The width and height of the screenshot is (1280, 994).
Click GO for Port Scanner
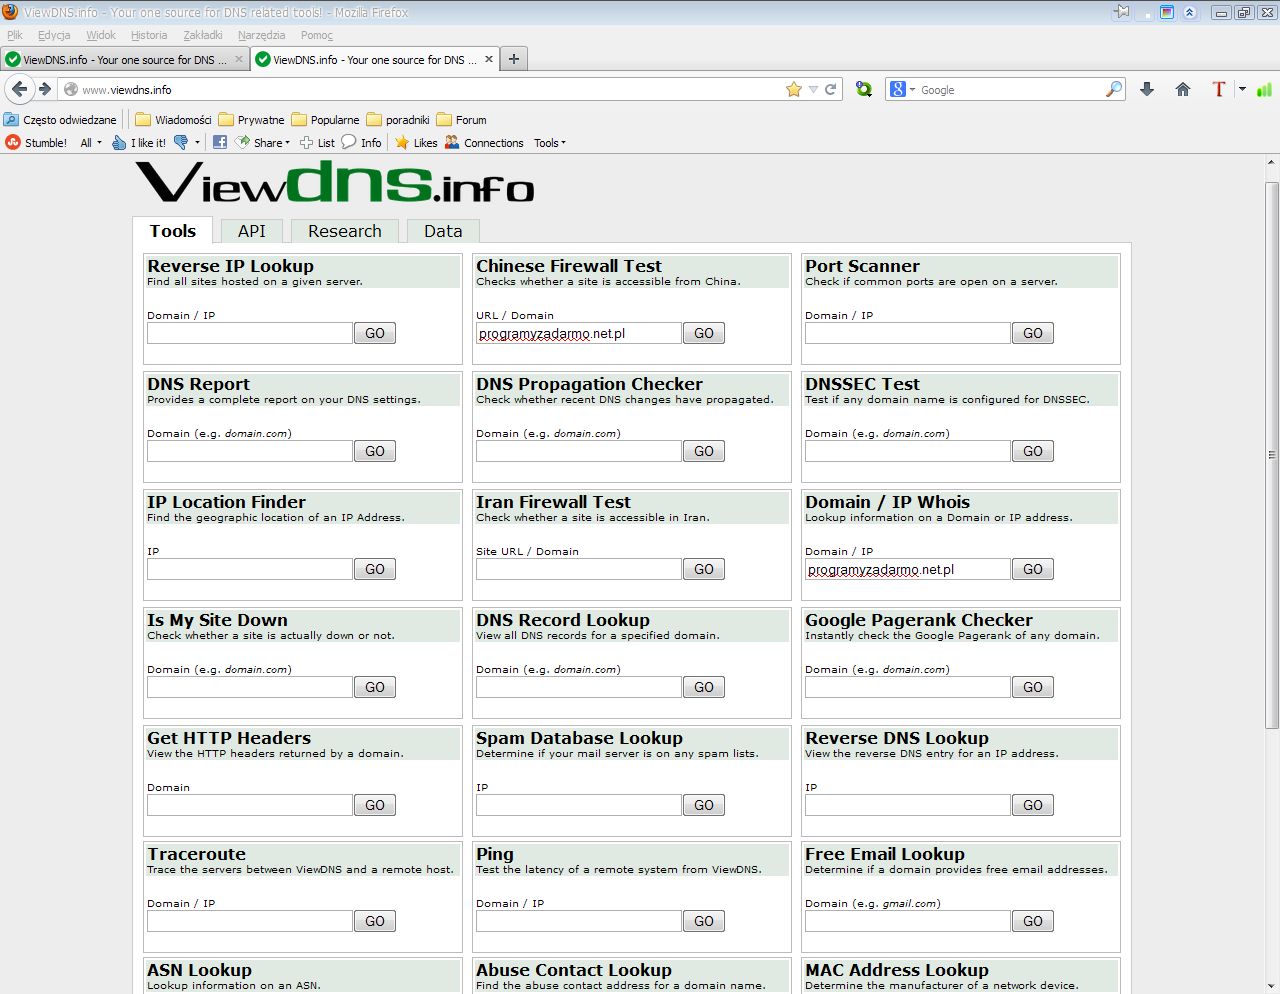coord(1033,333)
